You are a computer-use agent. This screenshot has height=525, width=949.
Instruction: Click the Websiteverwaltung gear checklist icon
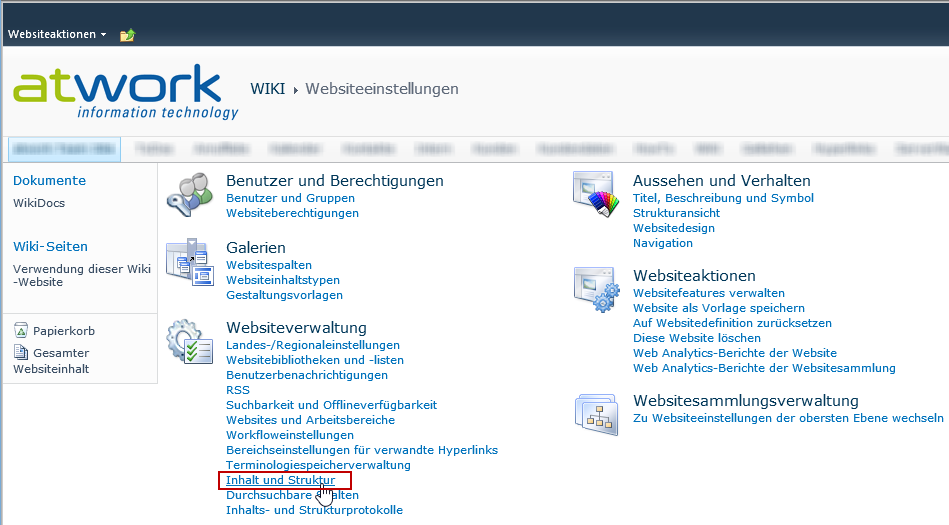click(189, 342)
